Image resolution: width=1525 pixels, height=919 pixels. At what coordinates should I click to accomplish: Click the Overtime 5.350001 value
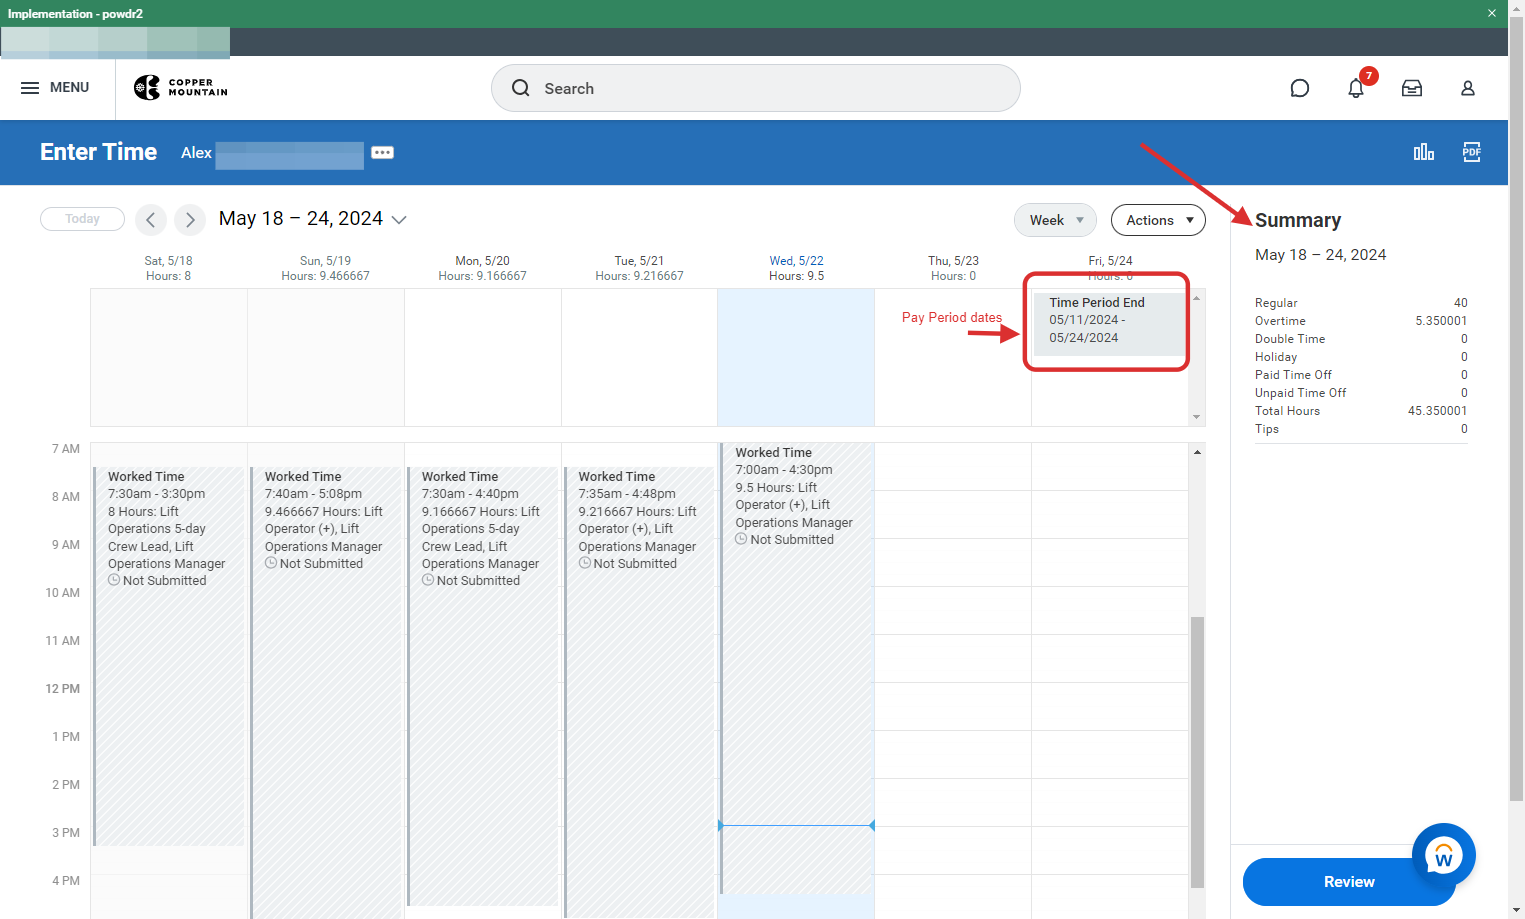pos(1441,321)
